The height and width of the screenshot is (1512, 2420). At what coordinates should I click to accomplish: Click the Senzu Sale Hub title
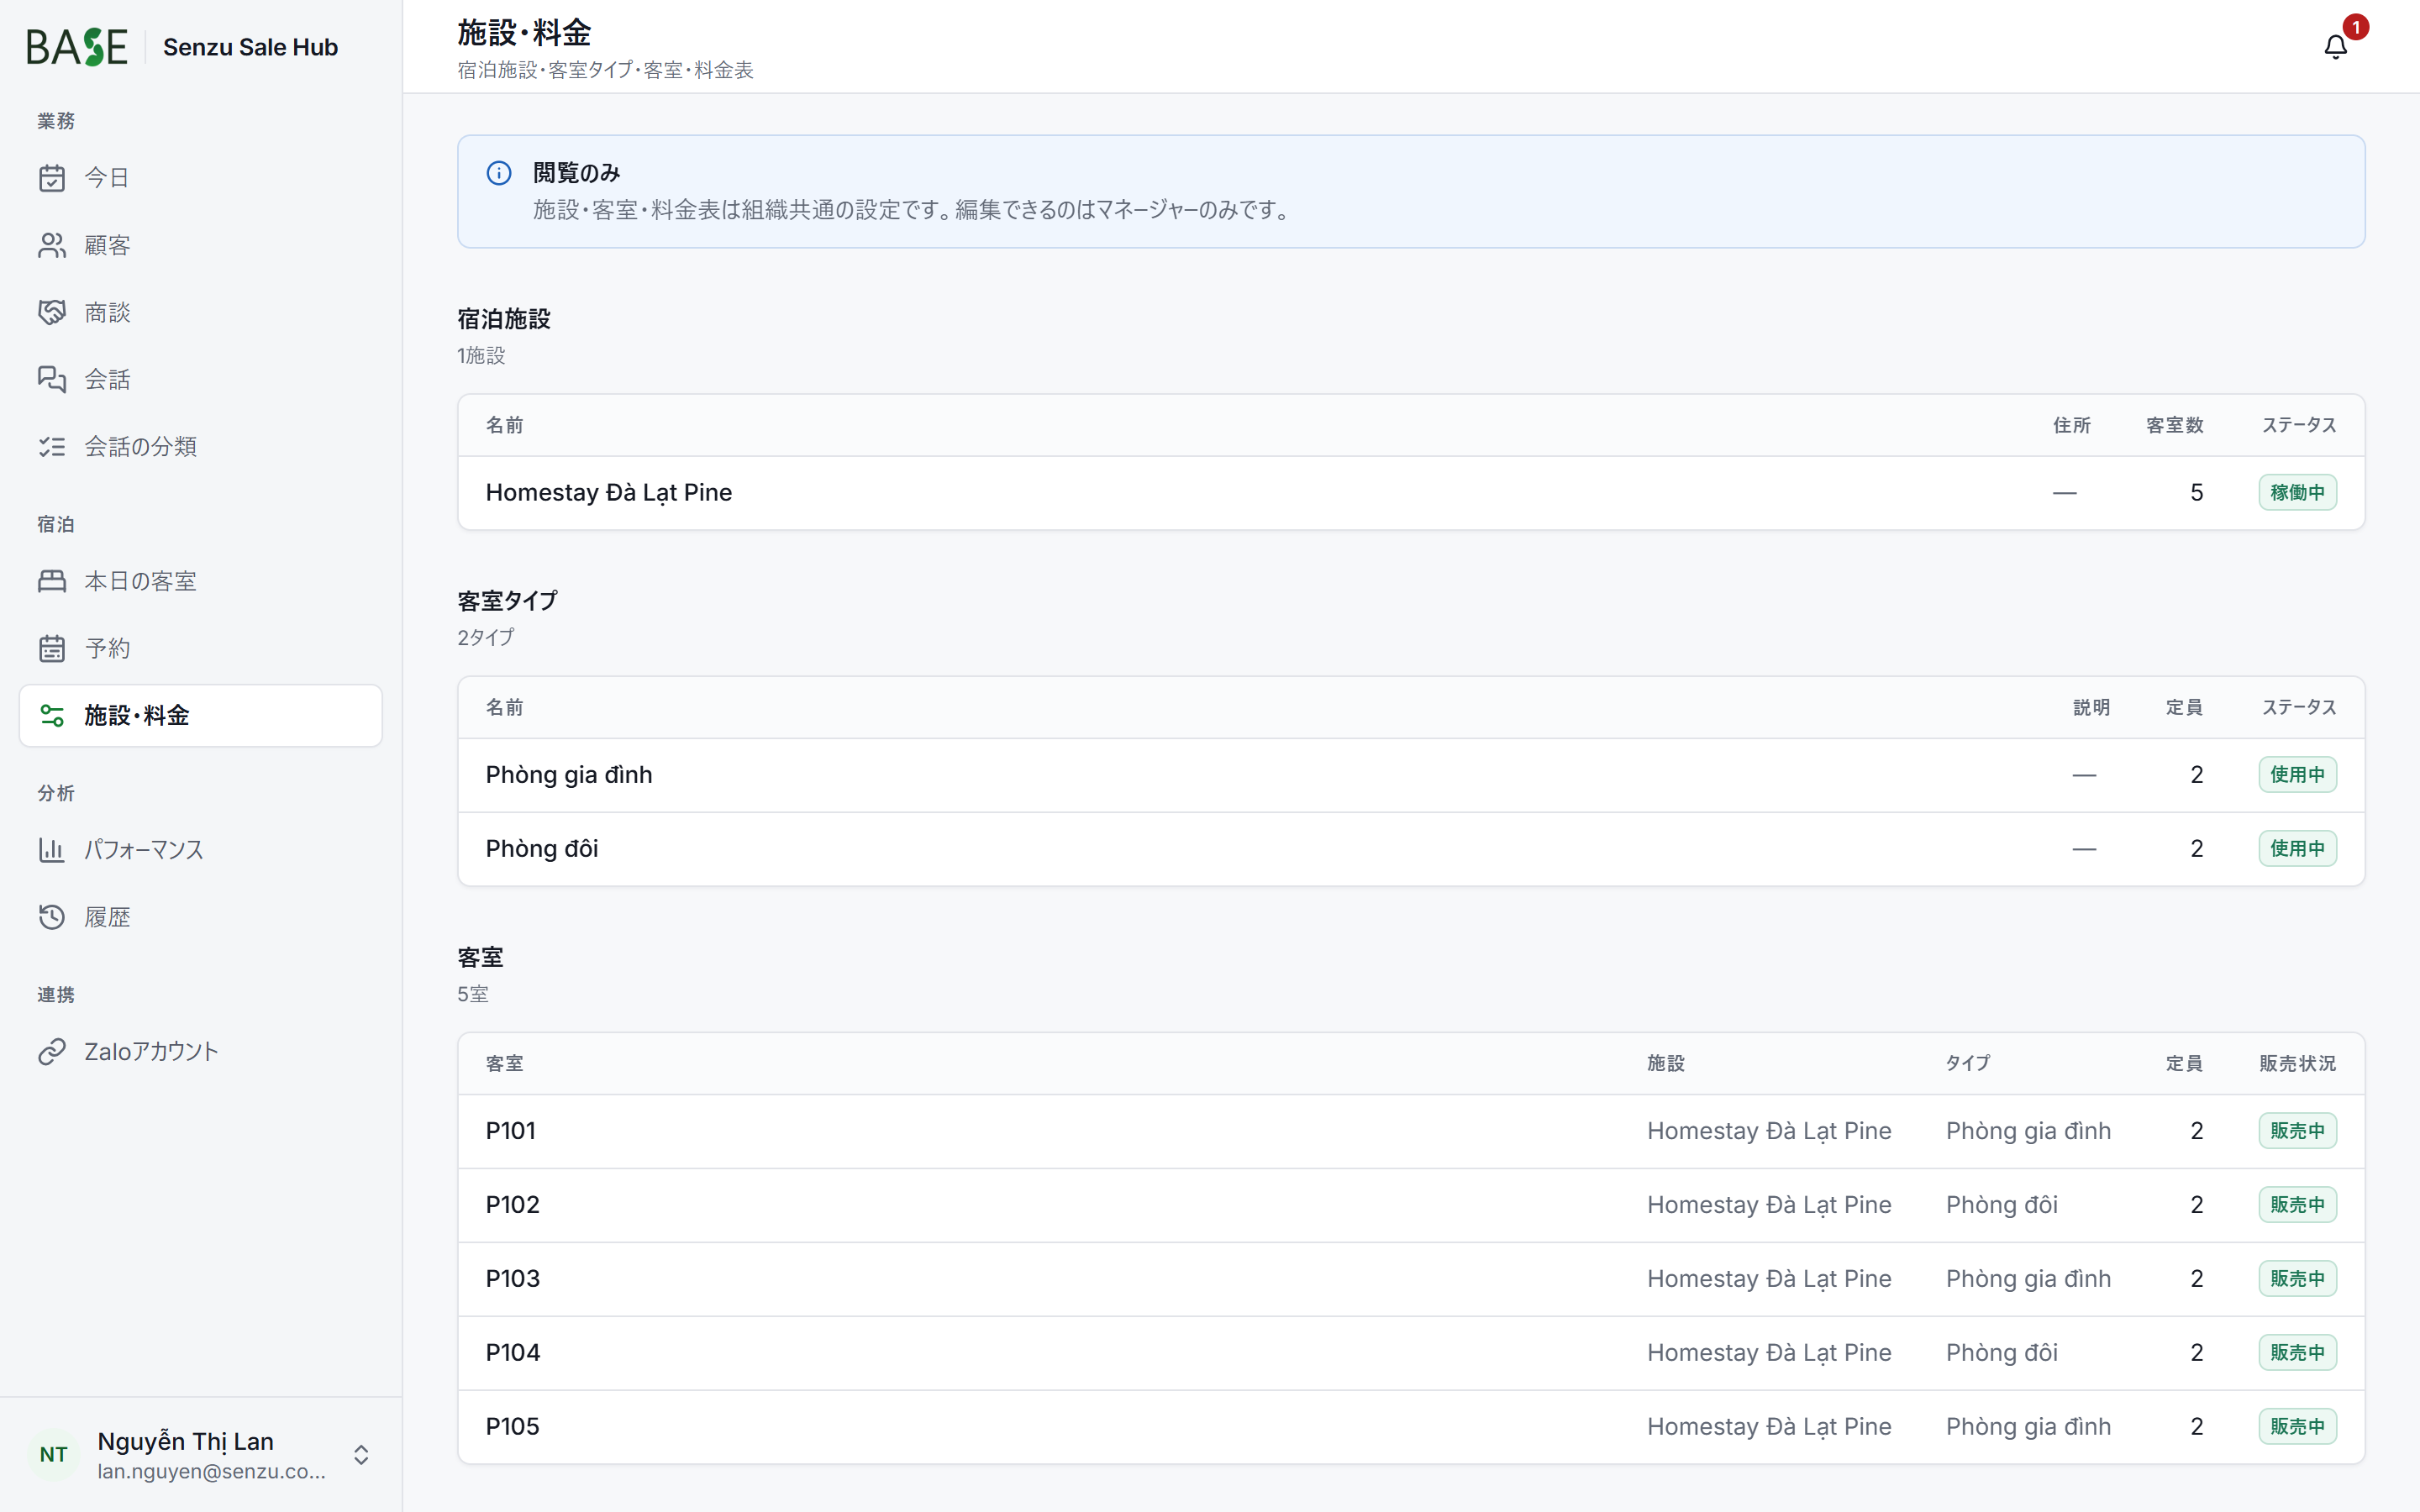click(x=250, y=47)
